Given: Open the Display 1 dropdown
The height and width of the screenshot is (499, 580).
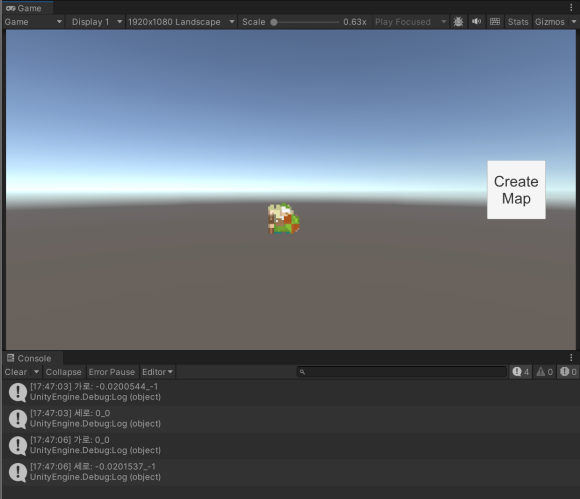Looking at the screenshot, I should [x=96, y=22].
